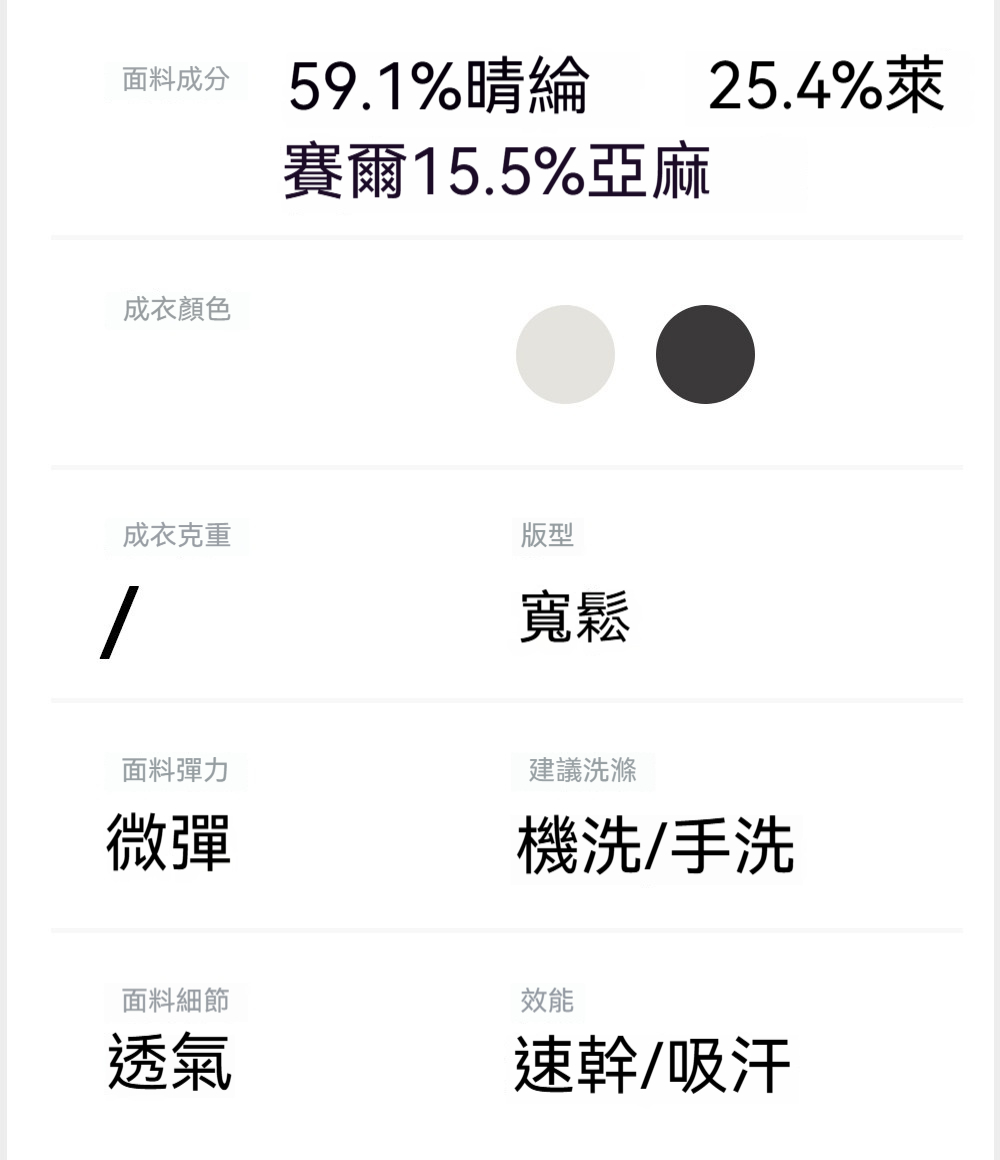This screenshot has height=1160, width=1000.
Task: Select the 速幹/吸汗 performance value
Action: [x=652, y=1066]
